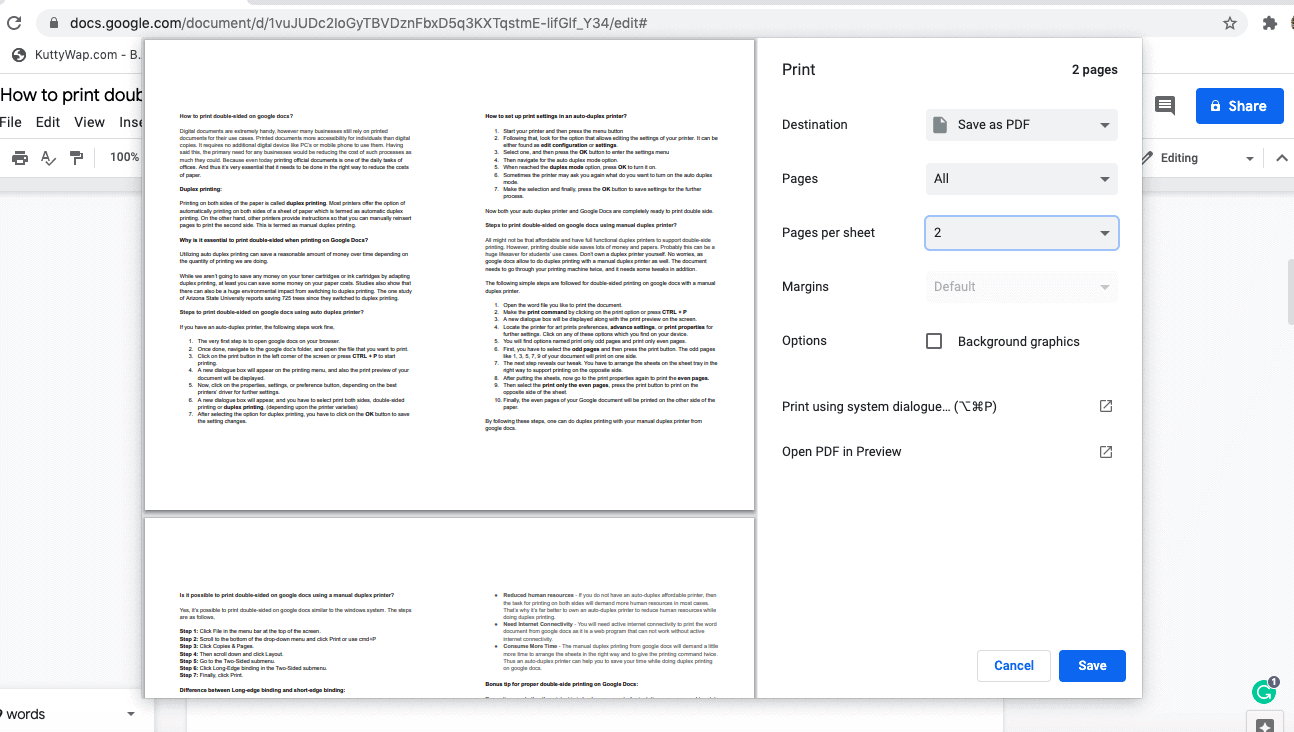Cancel the print dialog
The width and height of the screenshot is (1294, 732).
point(1014,665)
